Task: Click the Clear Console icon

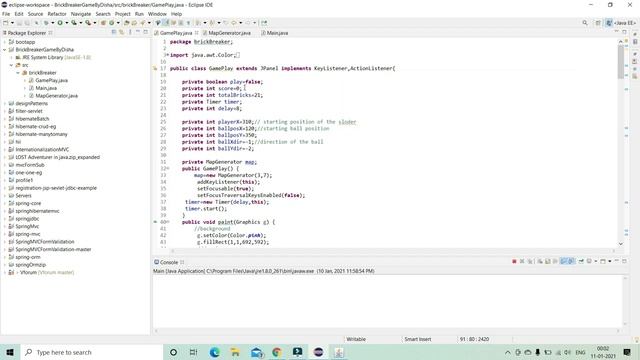Action: (x=540, y=261)
